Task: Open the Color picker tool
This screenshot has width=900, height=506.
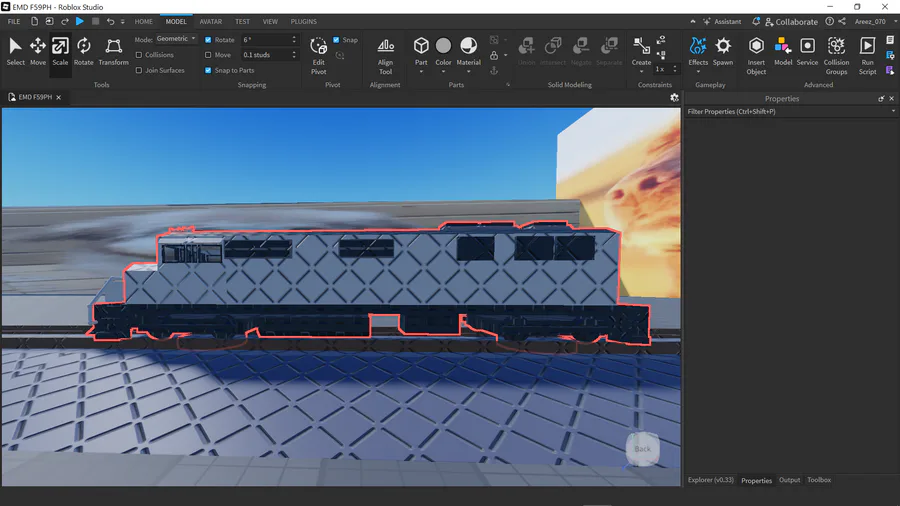Action: click(443, 52)
